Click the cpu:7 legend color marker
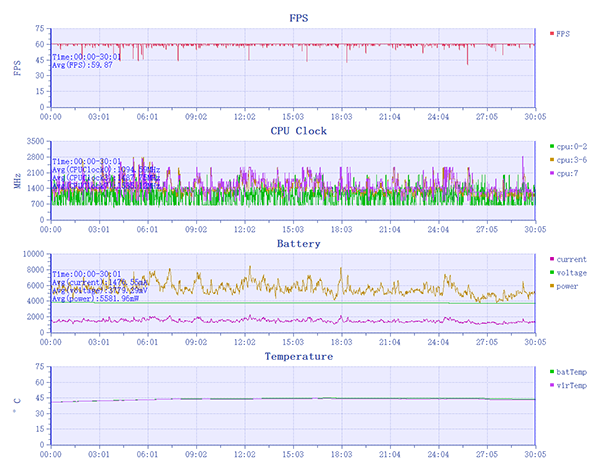Screen dimensions: 600x470 tap(552, 173)
